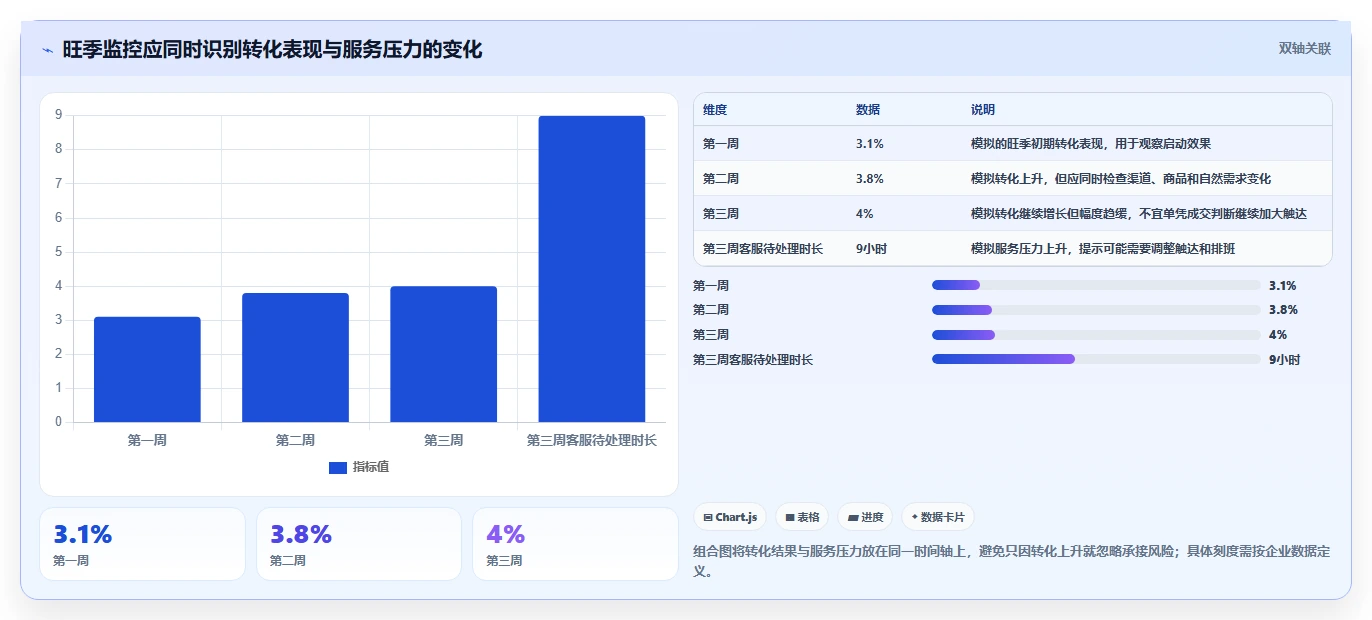Screen dimensions: 1372x620
Task: Open the 3.1% 第一周 data card
Action: pyautogui.click(x=142, y=544)
